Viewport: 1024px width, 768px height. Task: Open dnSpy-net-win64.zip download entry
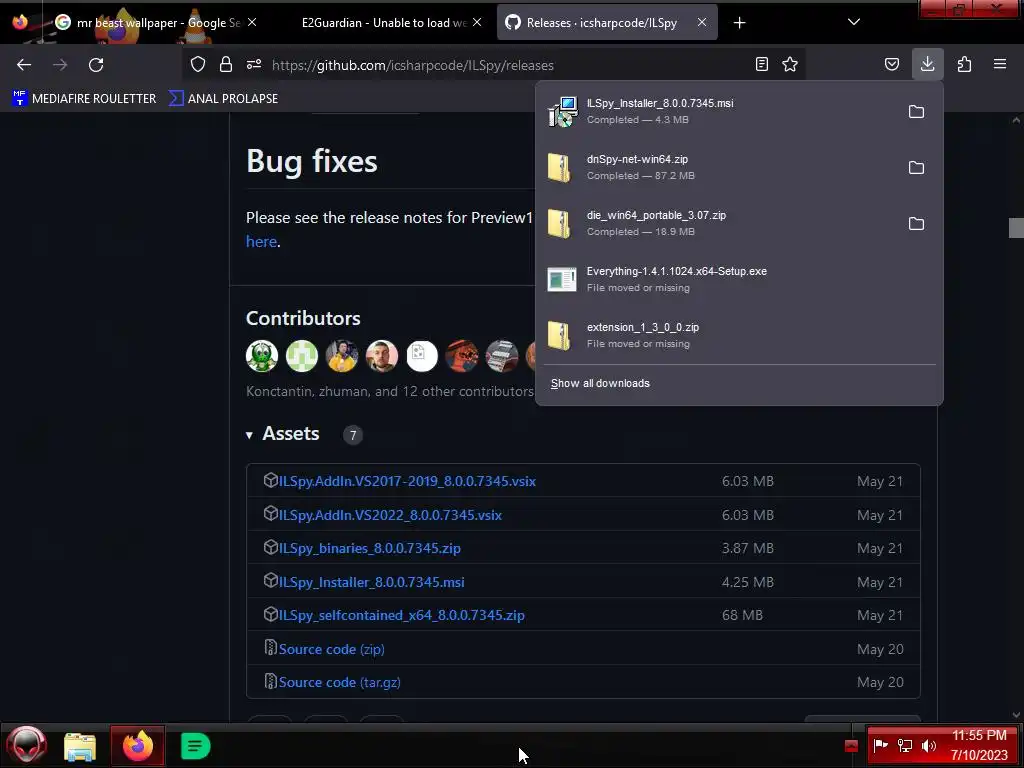pos(718,167)
